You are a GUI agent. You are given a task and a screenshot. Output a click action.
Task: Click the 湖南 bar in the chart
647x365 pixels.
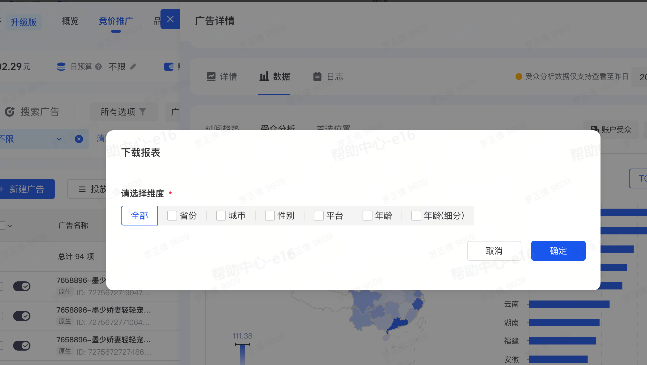coord(564,322)
